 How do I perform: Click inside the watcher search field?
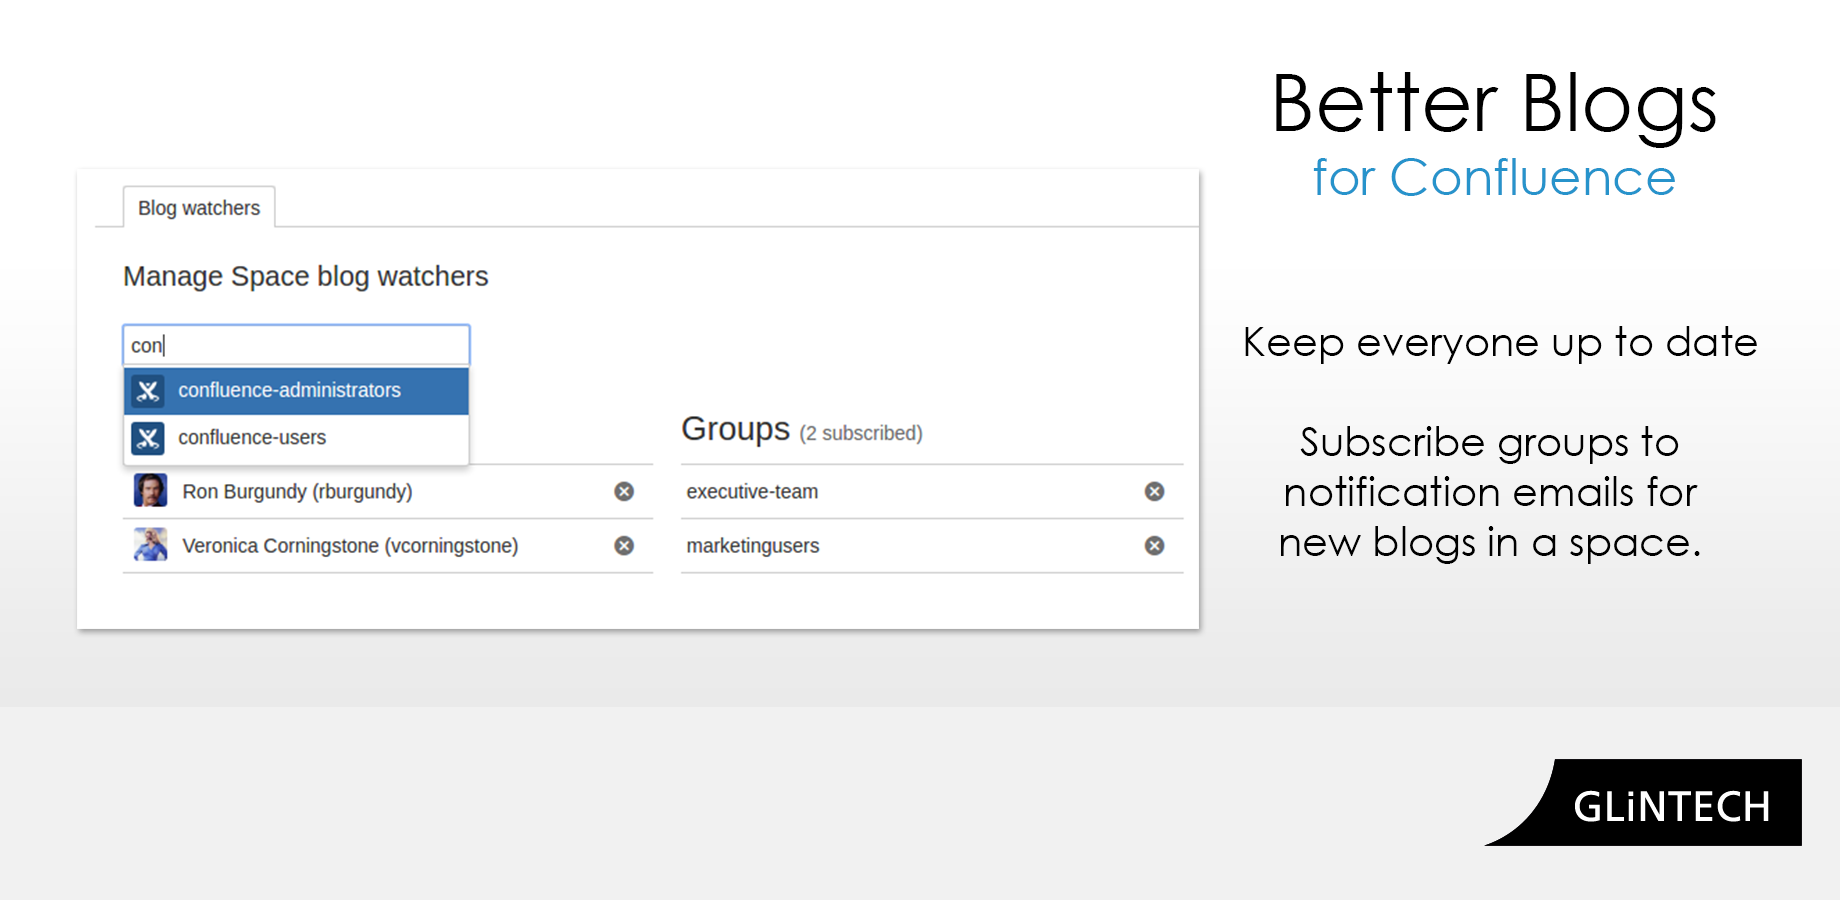pyautogui.click(x=296, y=344)
